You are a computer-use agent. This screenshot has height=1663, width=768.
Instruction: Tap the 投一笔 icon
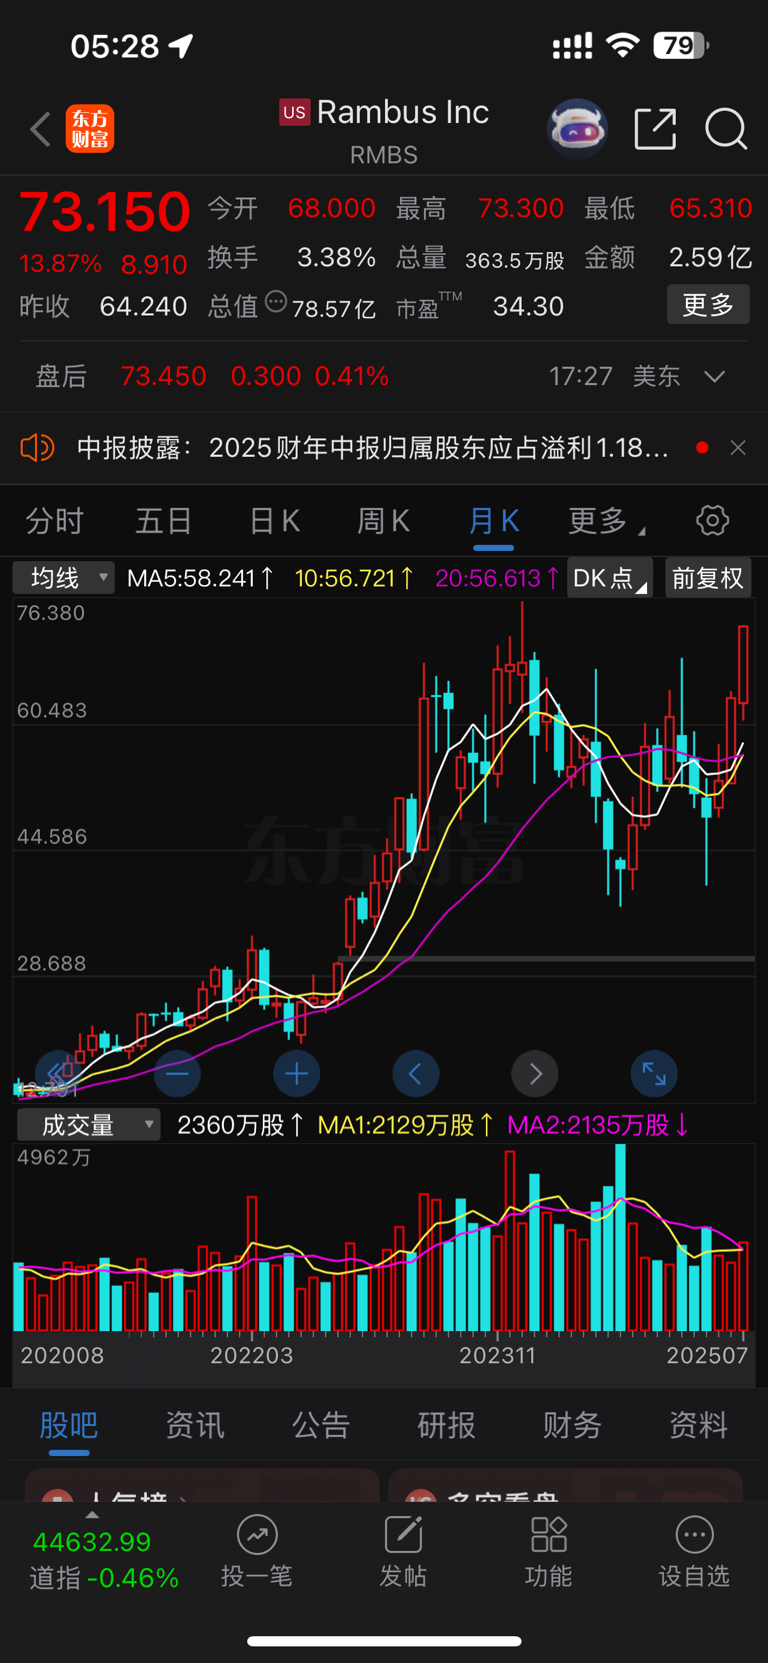(257, 1535)
